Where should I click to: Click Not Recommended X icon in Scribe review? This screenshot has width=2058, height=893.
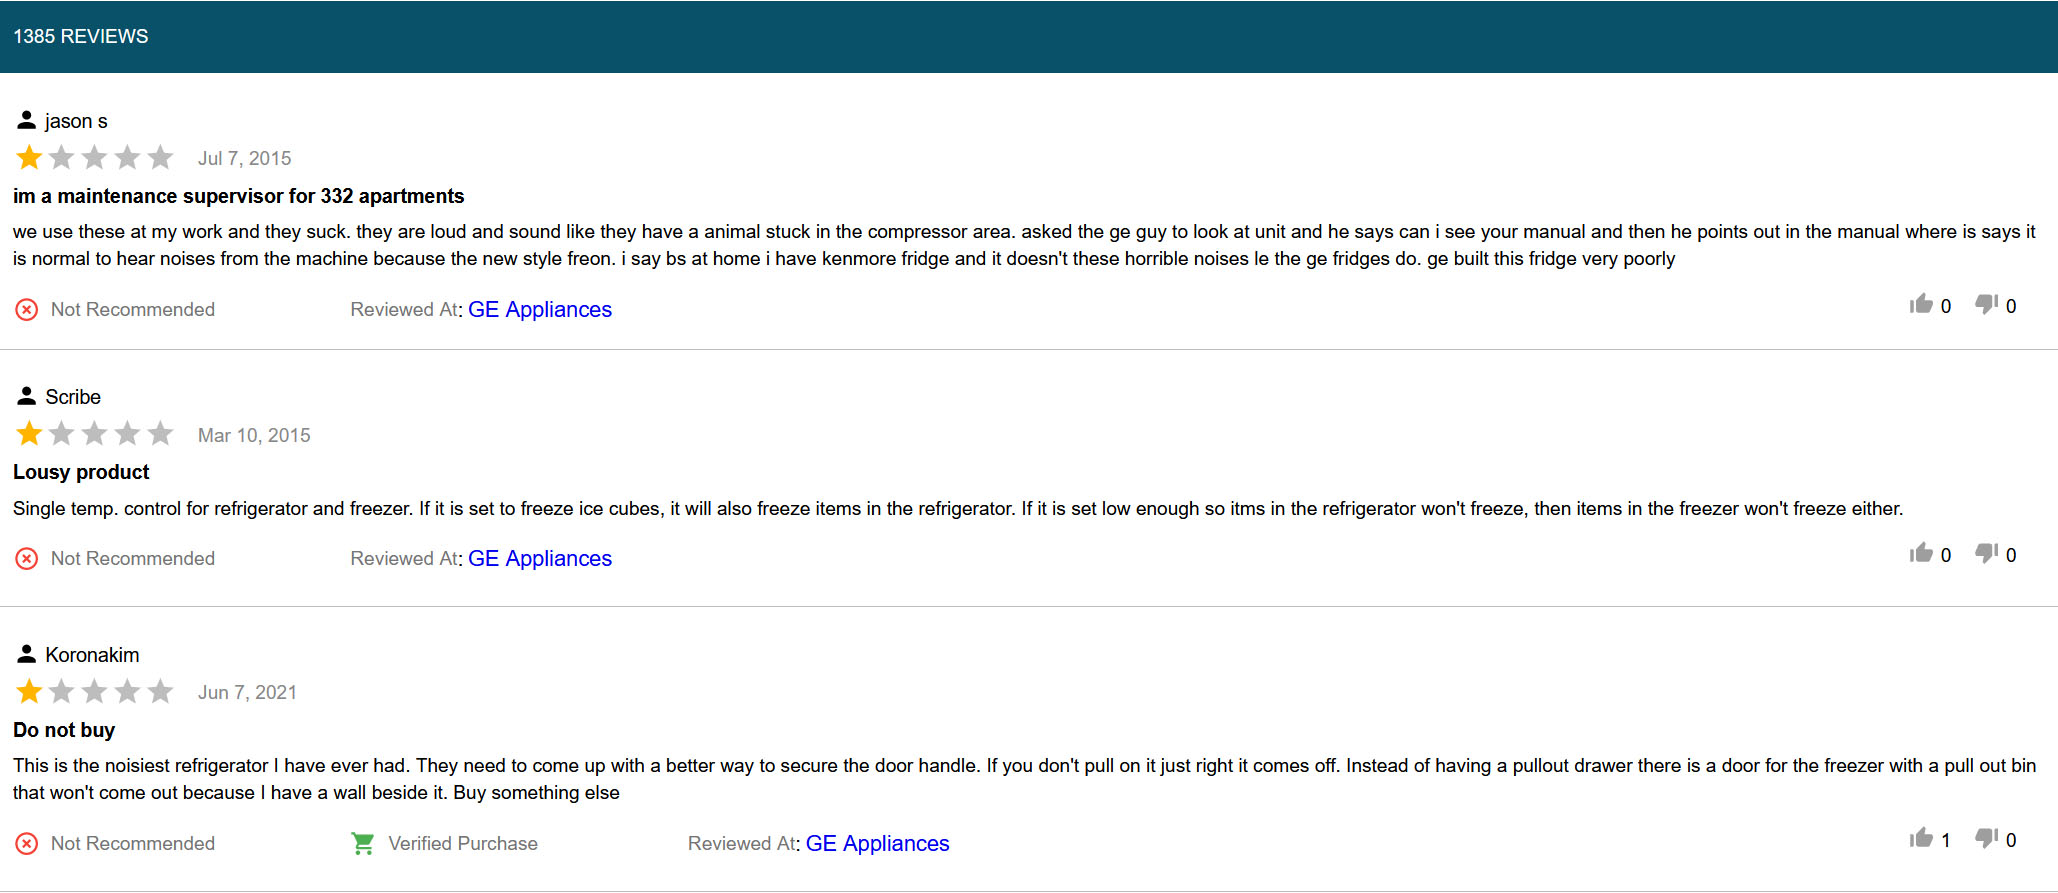coord(27,559)
